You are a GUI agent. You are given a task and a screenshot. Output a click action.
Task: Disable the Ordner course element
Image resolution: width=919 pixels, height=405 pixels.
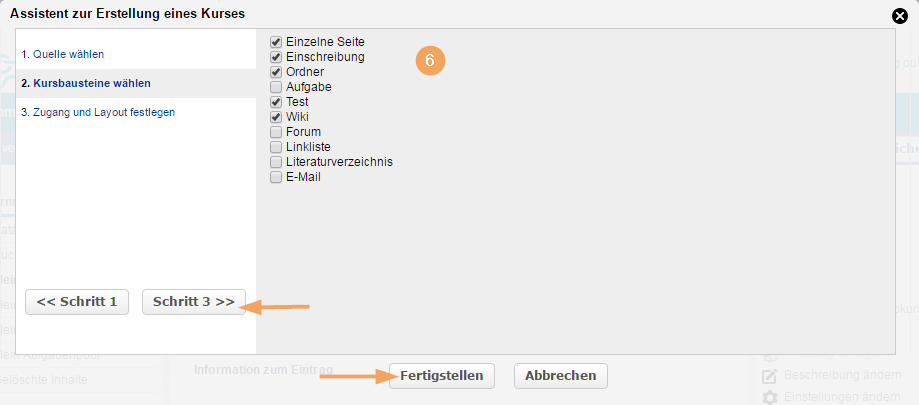tap(276, 72)
